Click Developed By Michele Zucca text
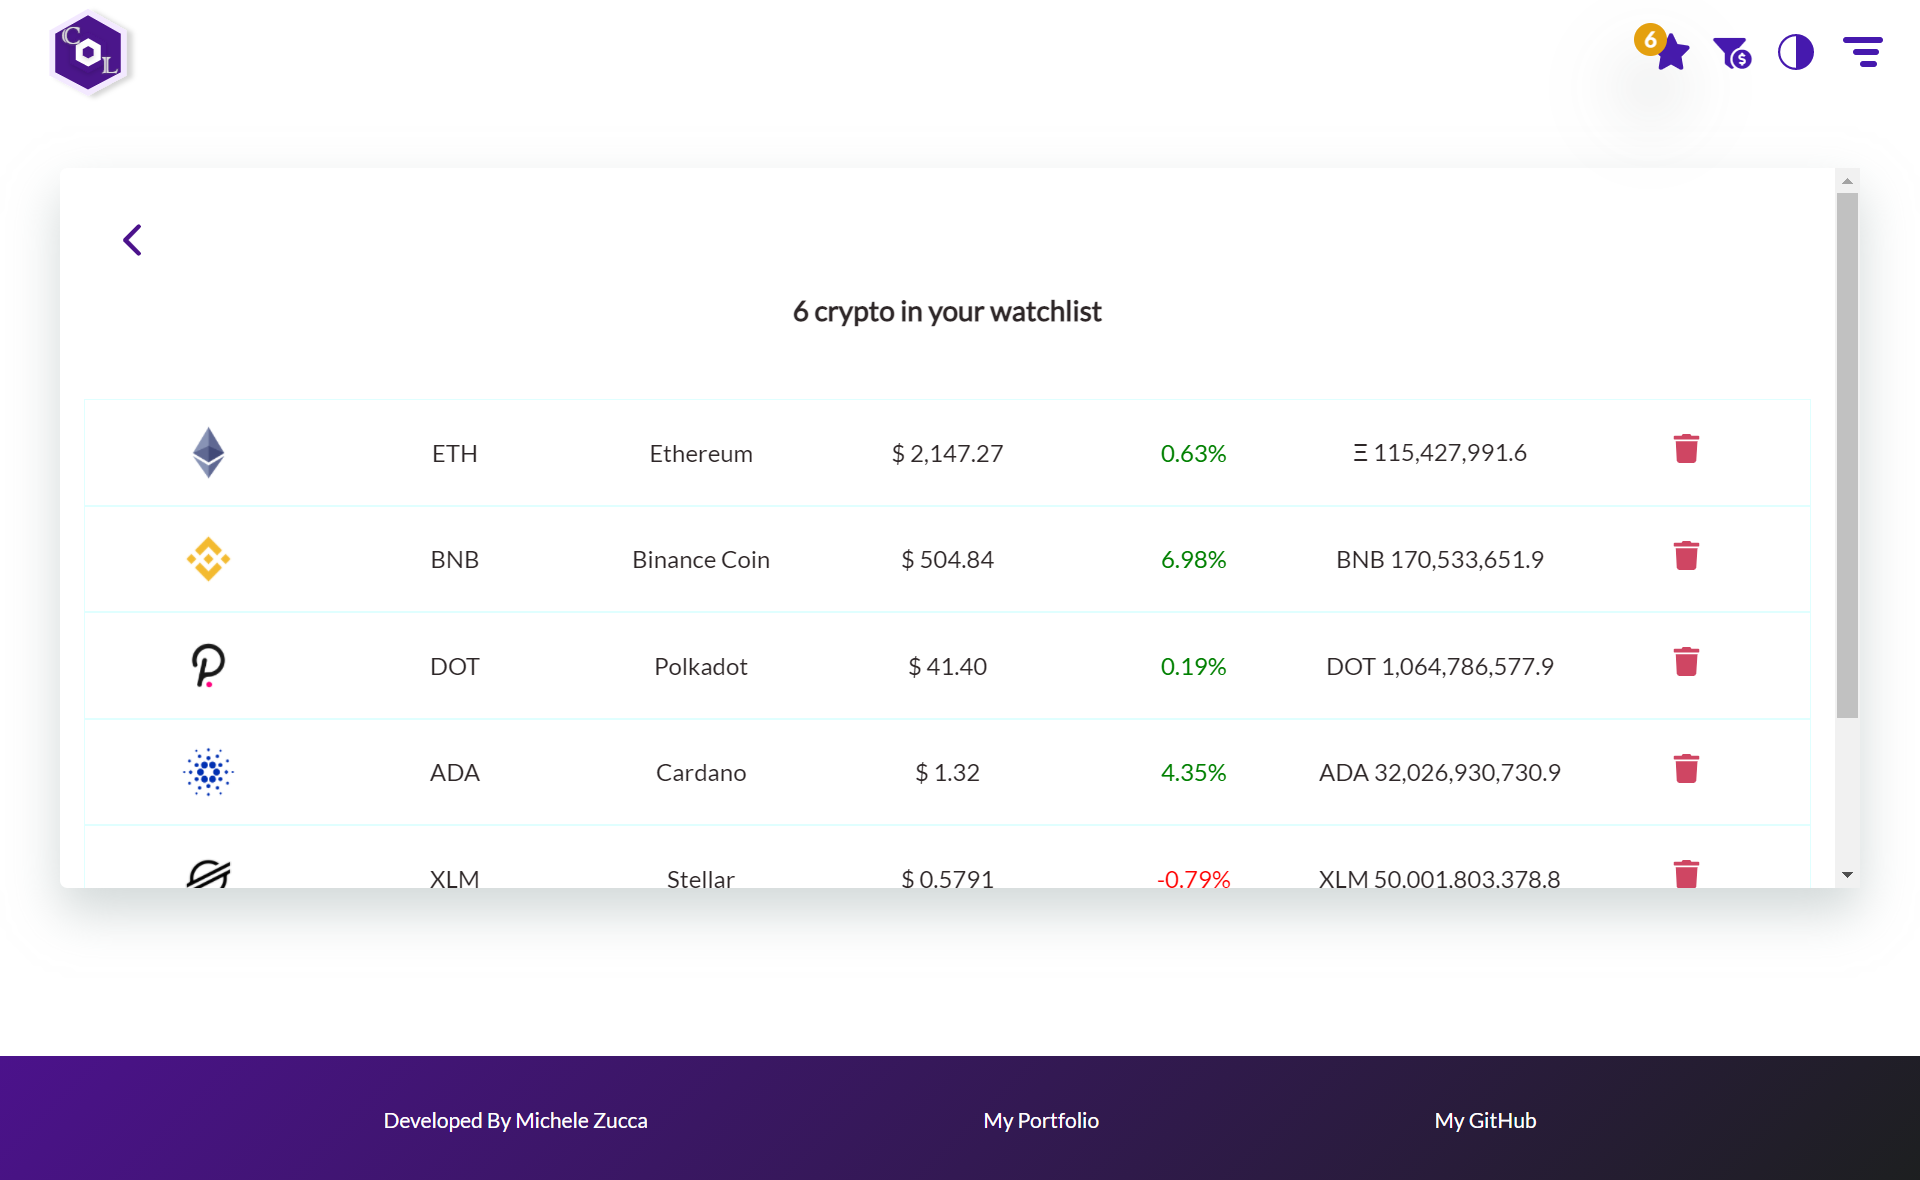Image resolution: width=1920 pixels, height=1180 pixels. point(515,1120)
